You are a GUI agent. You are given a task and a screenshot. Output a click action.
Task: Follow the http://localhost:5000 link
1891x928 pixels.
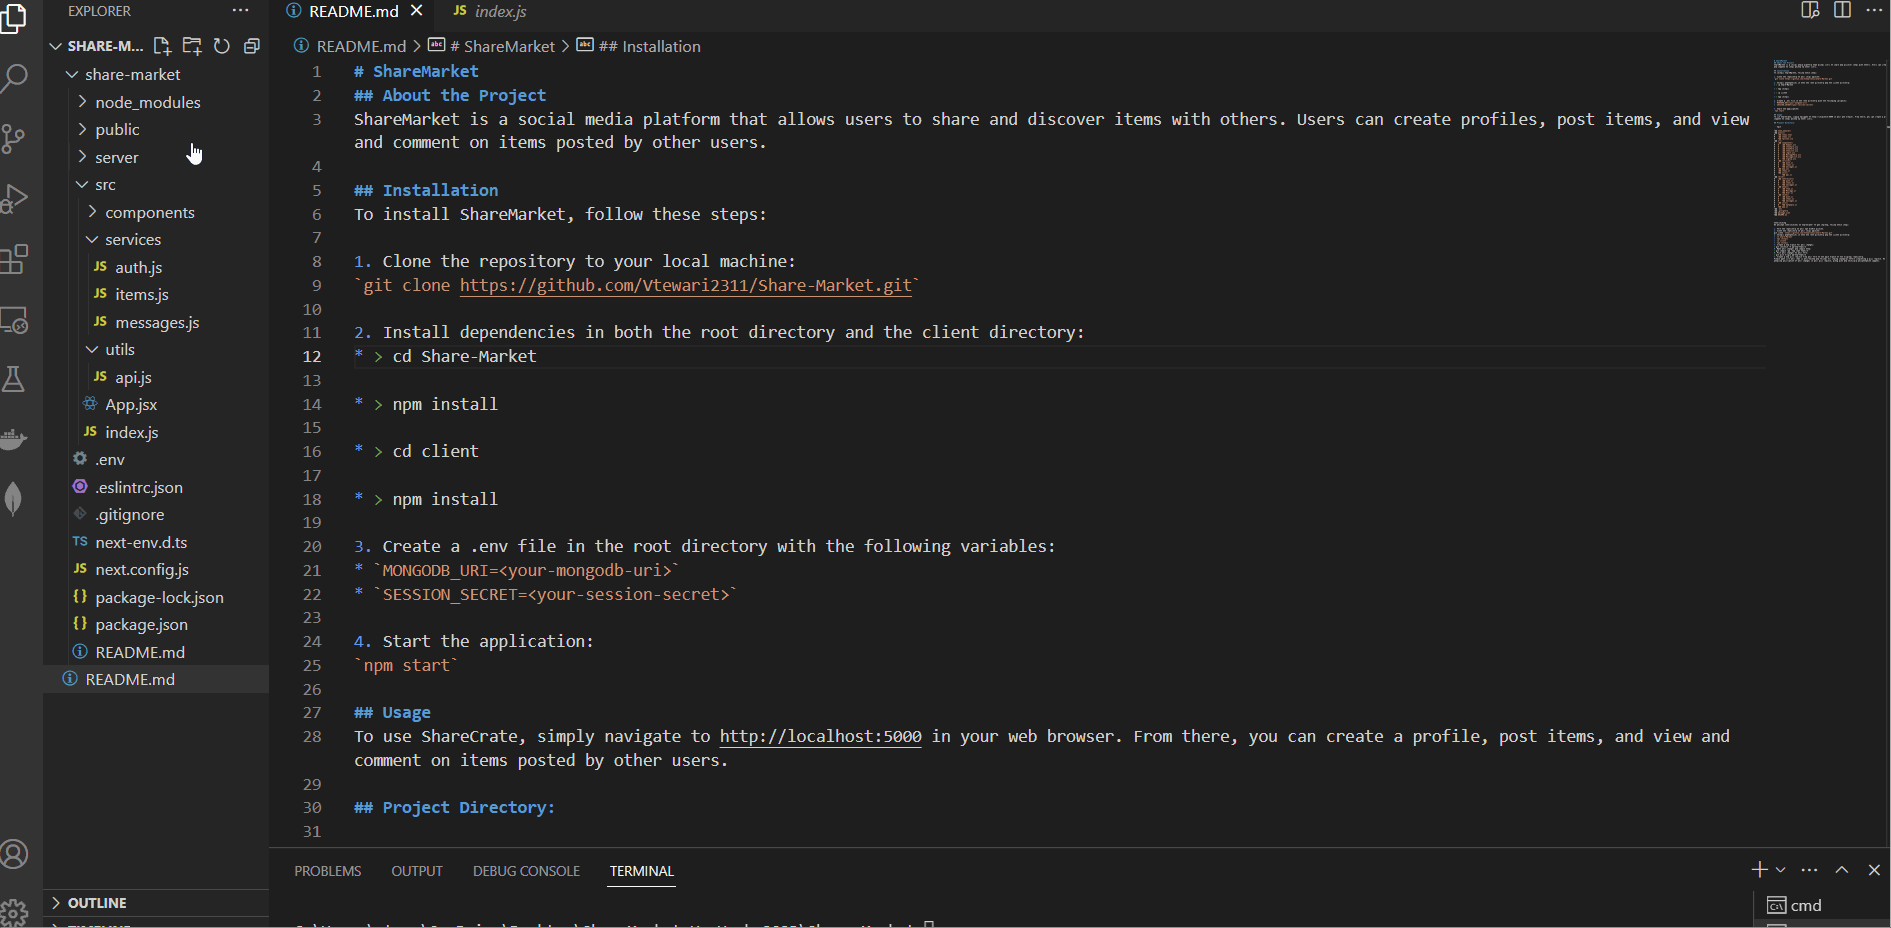(820, 736)
